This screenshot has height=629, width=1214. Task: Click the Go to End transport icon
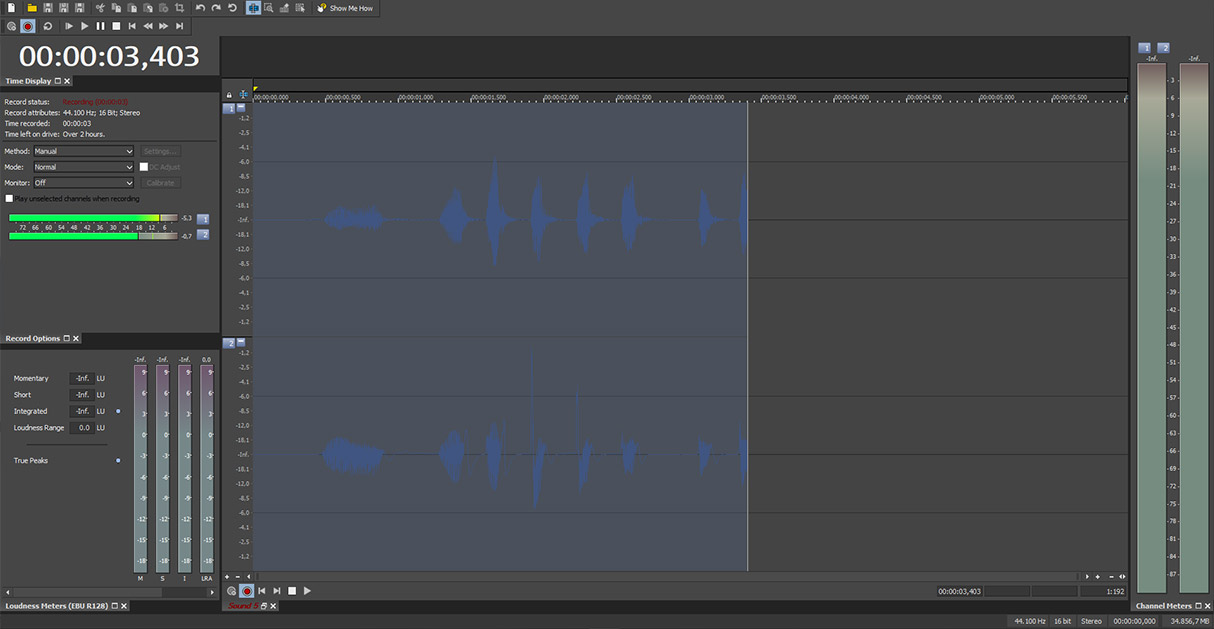click(x=180, y=26)
